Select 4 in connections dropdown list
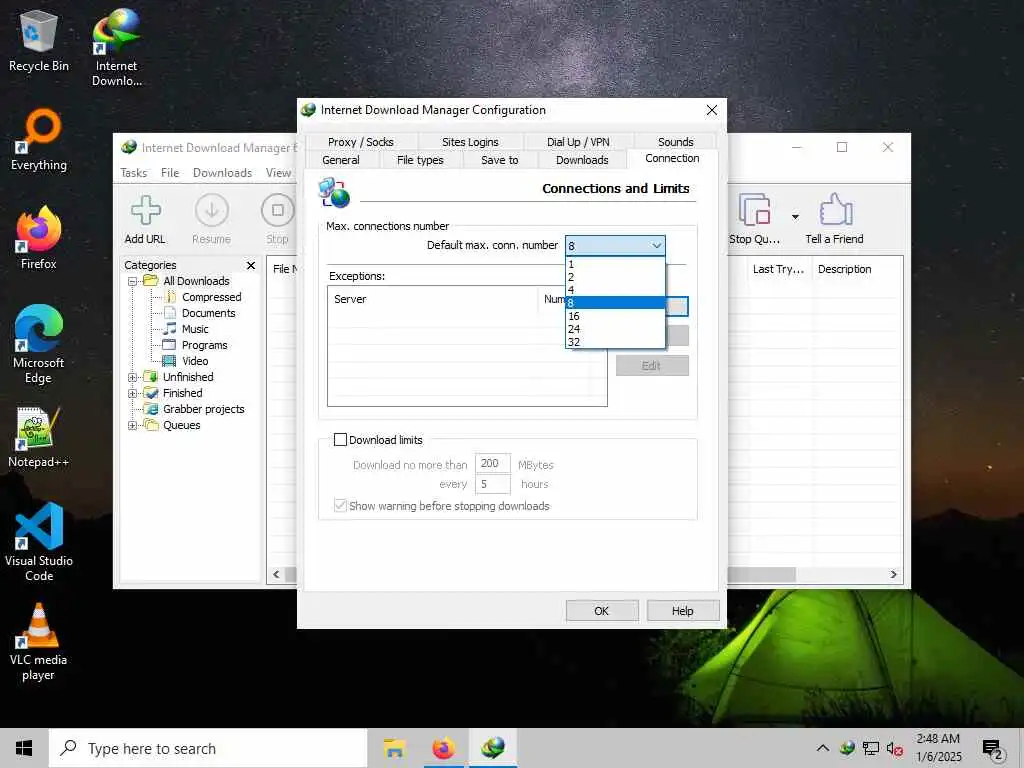Image resolution: width=1024 pixels, height=768 pixels. tap(615, 290)
